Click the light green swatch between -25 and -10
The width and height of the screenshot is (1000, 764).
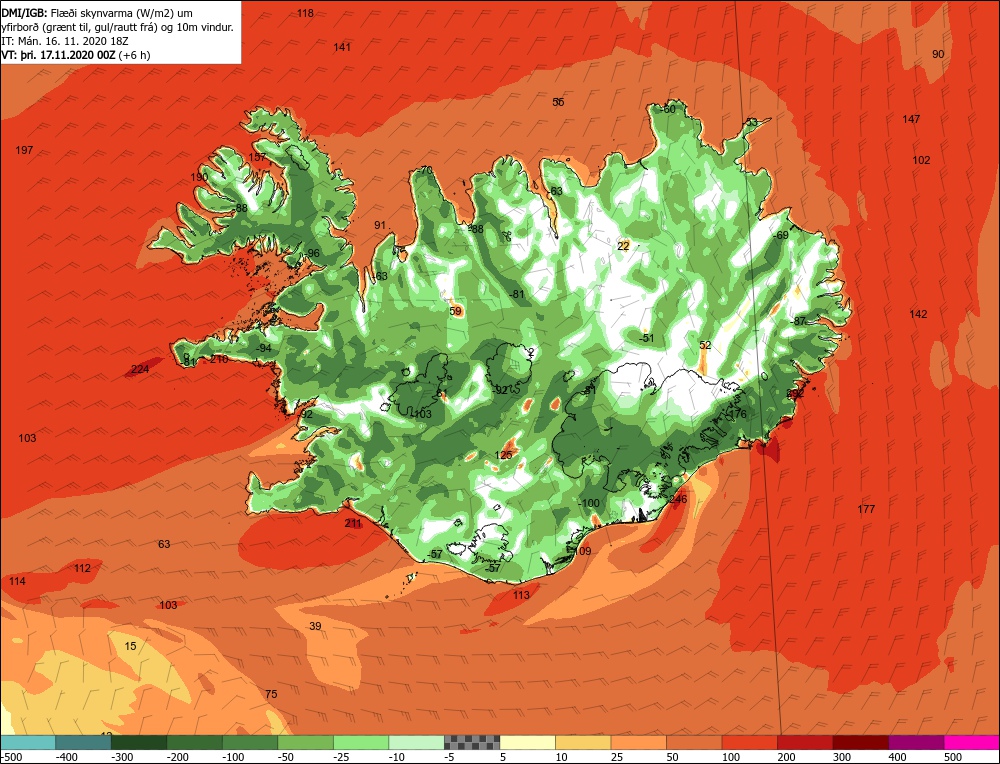coord(361,742)
